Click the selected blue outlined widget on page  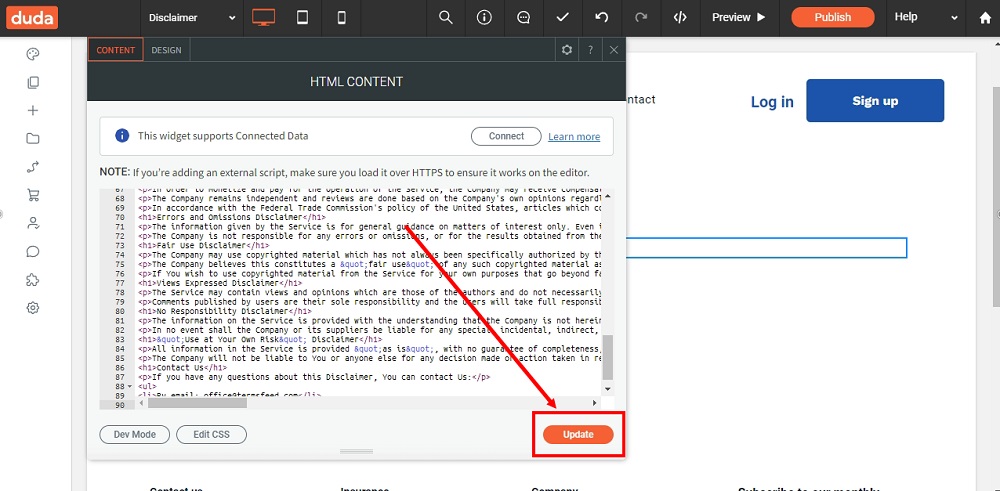766,248
